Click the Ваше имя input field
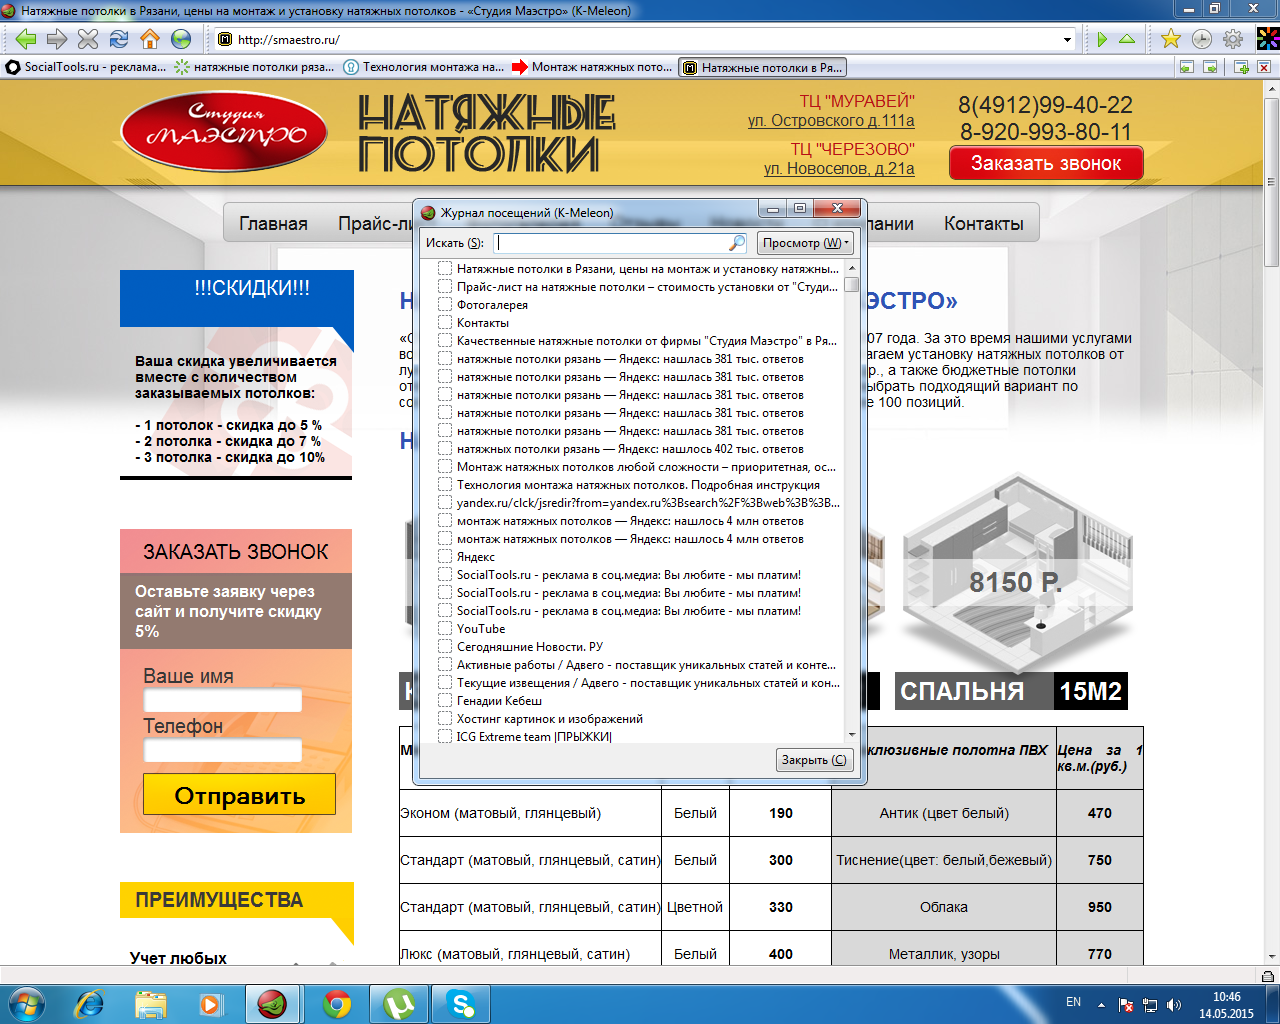 [x=223, y=700]
